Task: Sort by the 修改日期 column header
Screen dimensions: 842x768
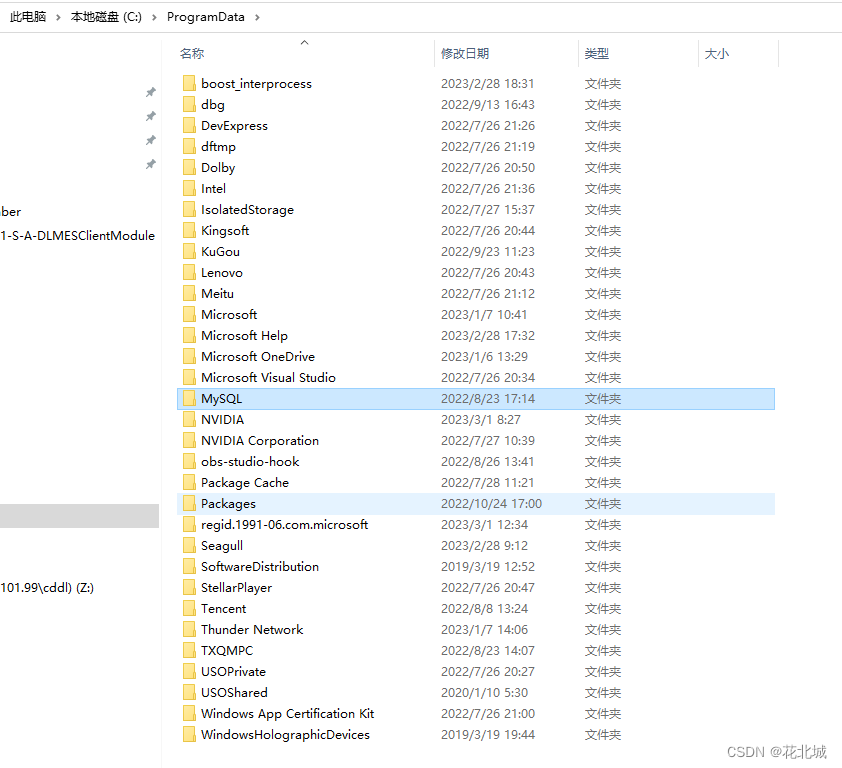Action: 465,54
